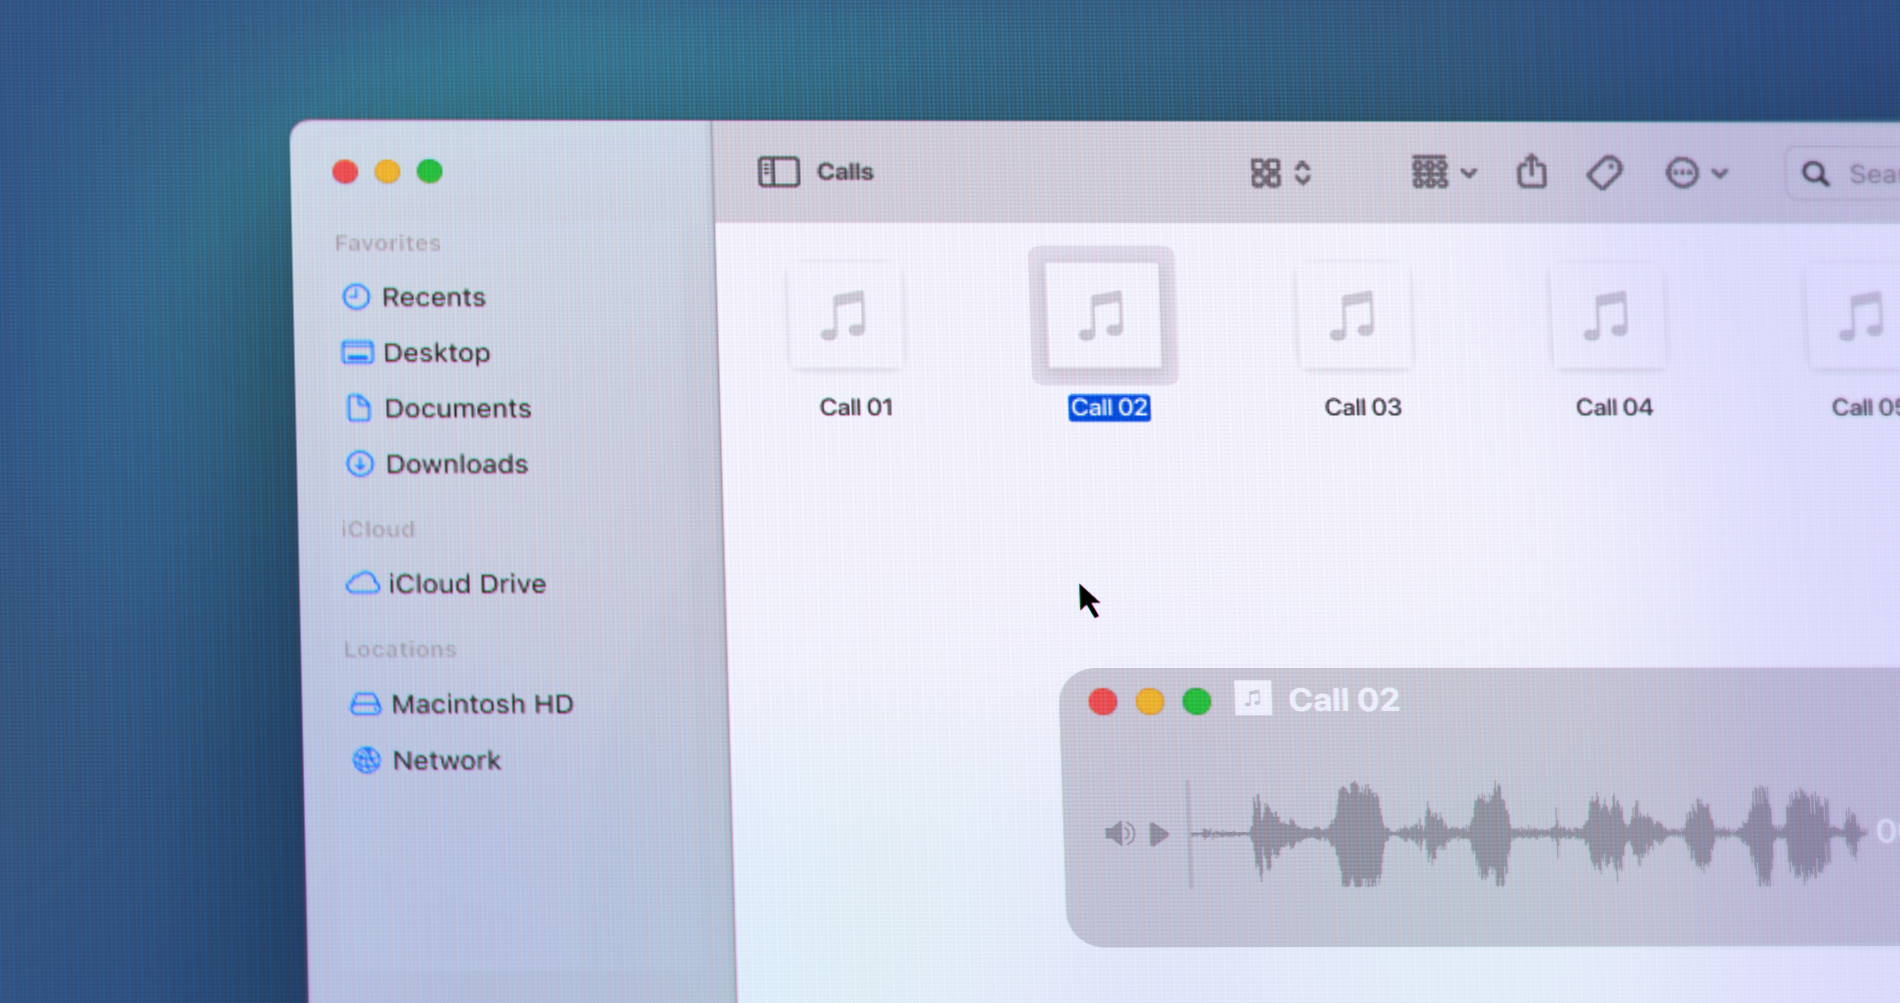1900x1003 pixels.
Task: Open Documents in the sidebar
Action: click(456, 408)
